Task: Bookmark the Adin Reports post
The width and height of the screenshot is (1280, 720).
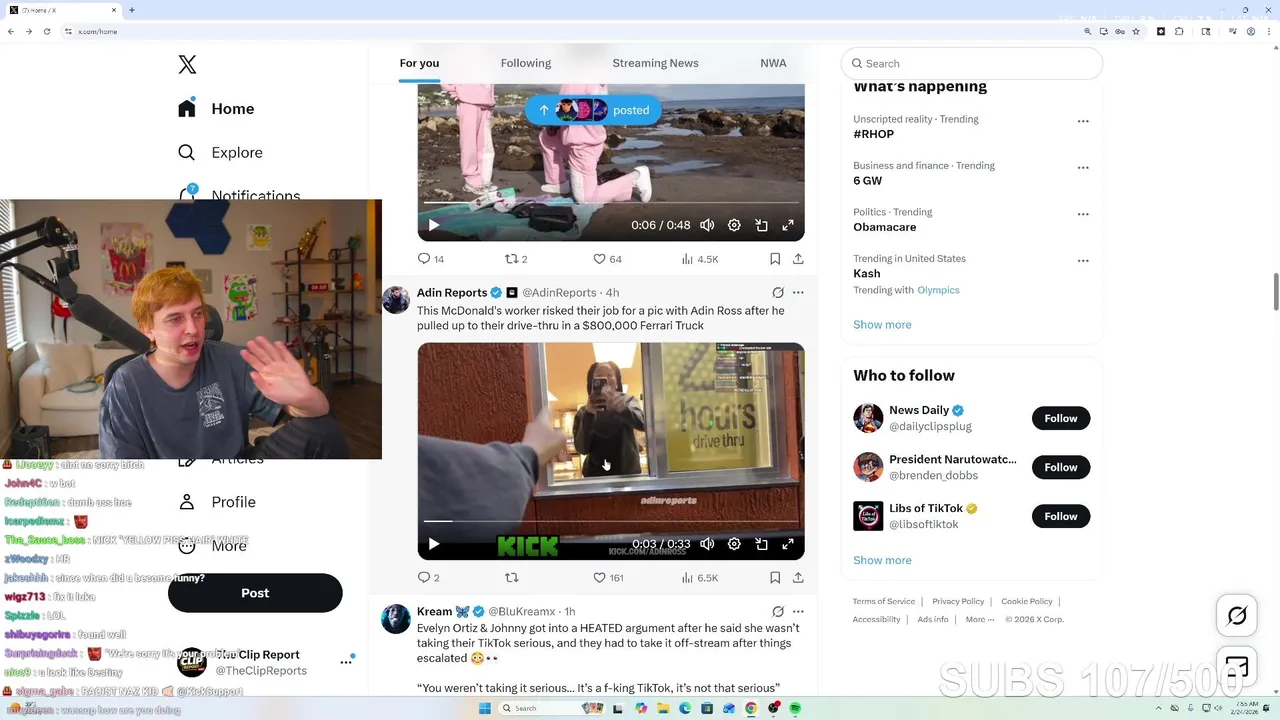Action: click(775, 578)
